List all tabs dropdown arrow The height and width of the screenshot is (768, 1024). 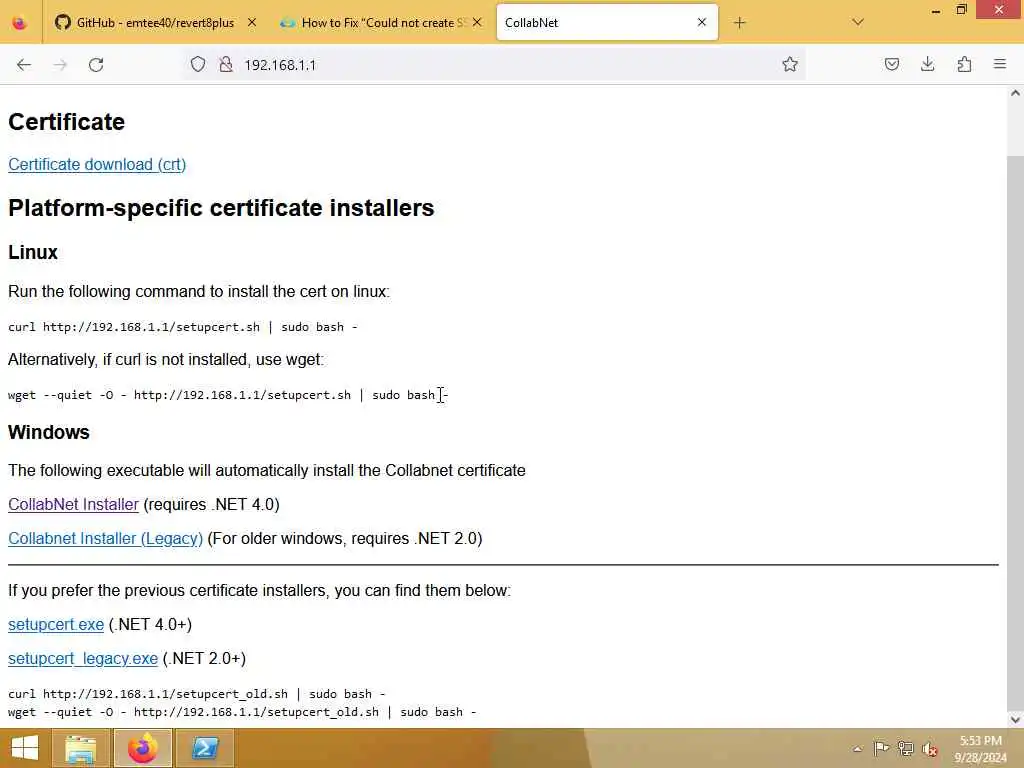click(858, 22)
